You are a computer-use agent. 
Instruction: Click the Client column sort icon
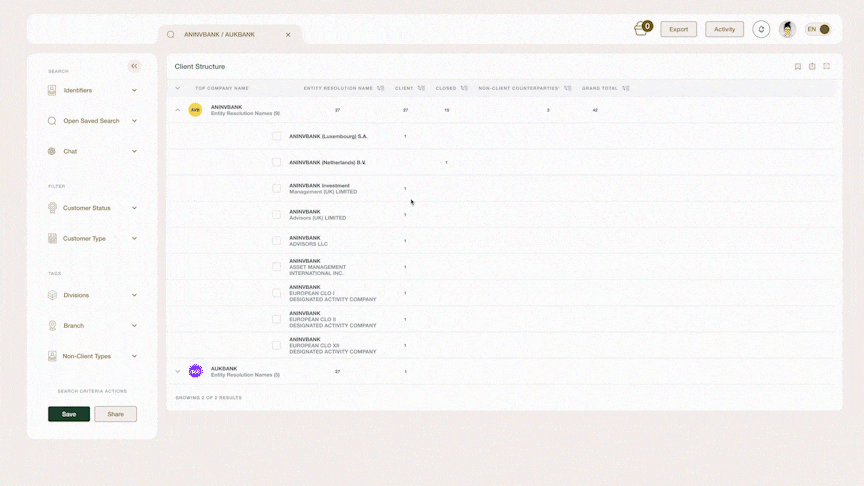coord(422,88)
